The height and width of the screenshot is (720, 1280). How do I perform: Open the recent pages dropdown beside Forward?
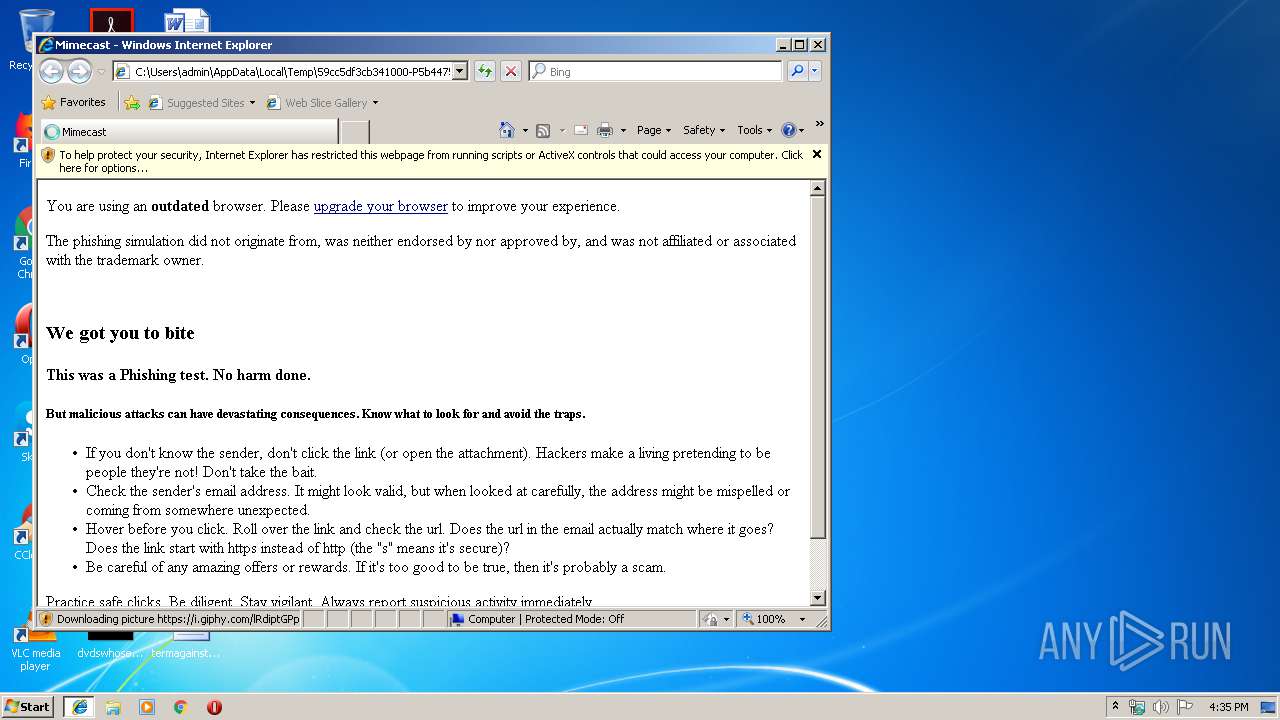tap(101, 72)
